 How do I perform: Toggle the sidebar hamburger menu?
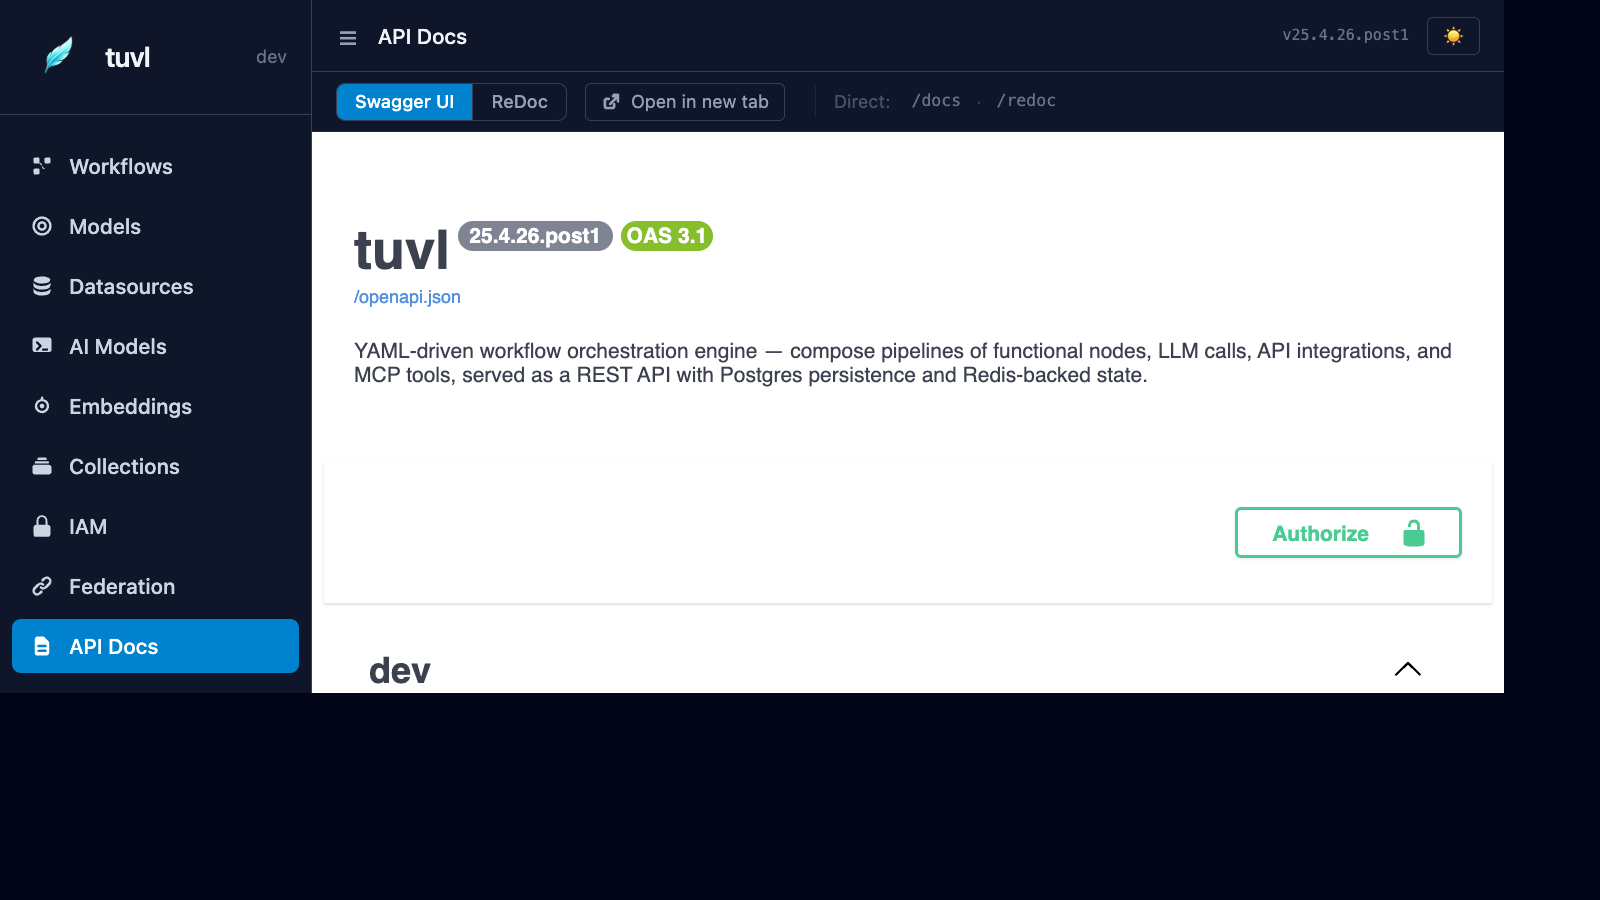(348, 38)
